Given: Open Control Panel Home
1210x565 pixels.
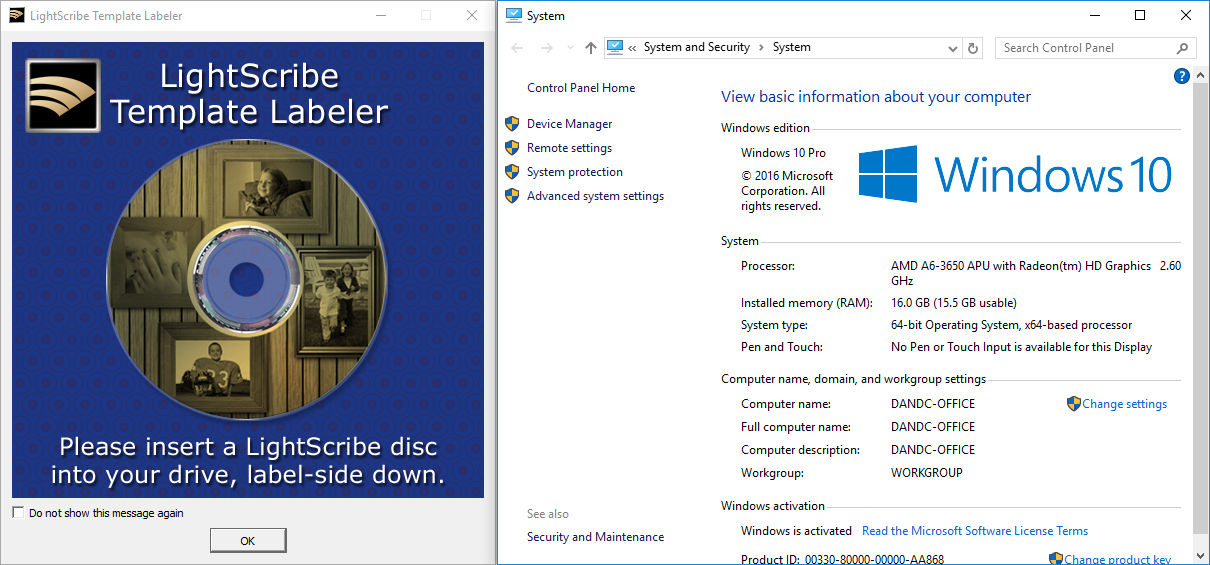Looking at the screenshot, I should [x=581, y=88].
